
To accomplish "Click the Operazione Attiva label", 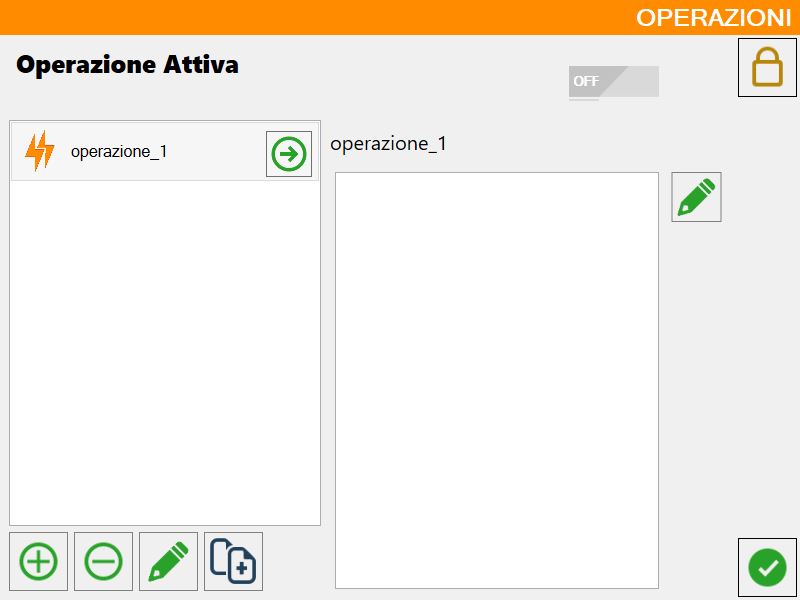I will (128, 65).
